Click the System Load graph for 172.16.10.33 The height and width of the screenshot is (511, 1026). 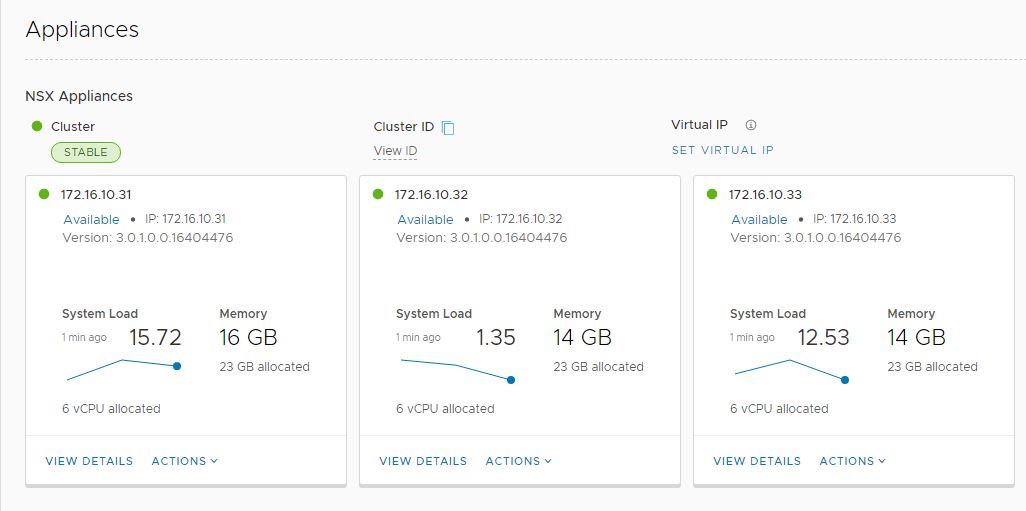[790, 369]
